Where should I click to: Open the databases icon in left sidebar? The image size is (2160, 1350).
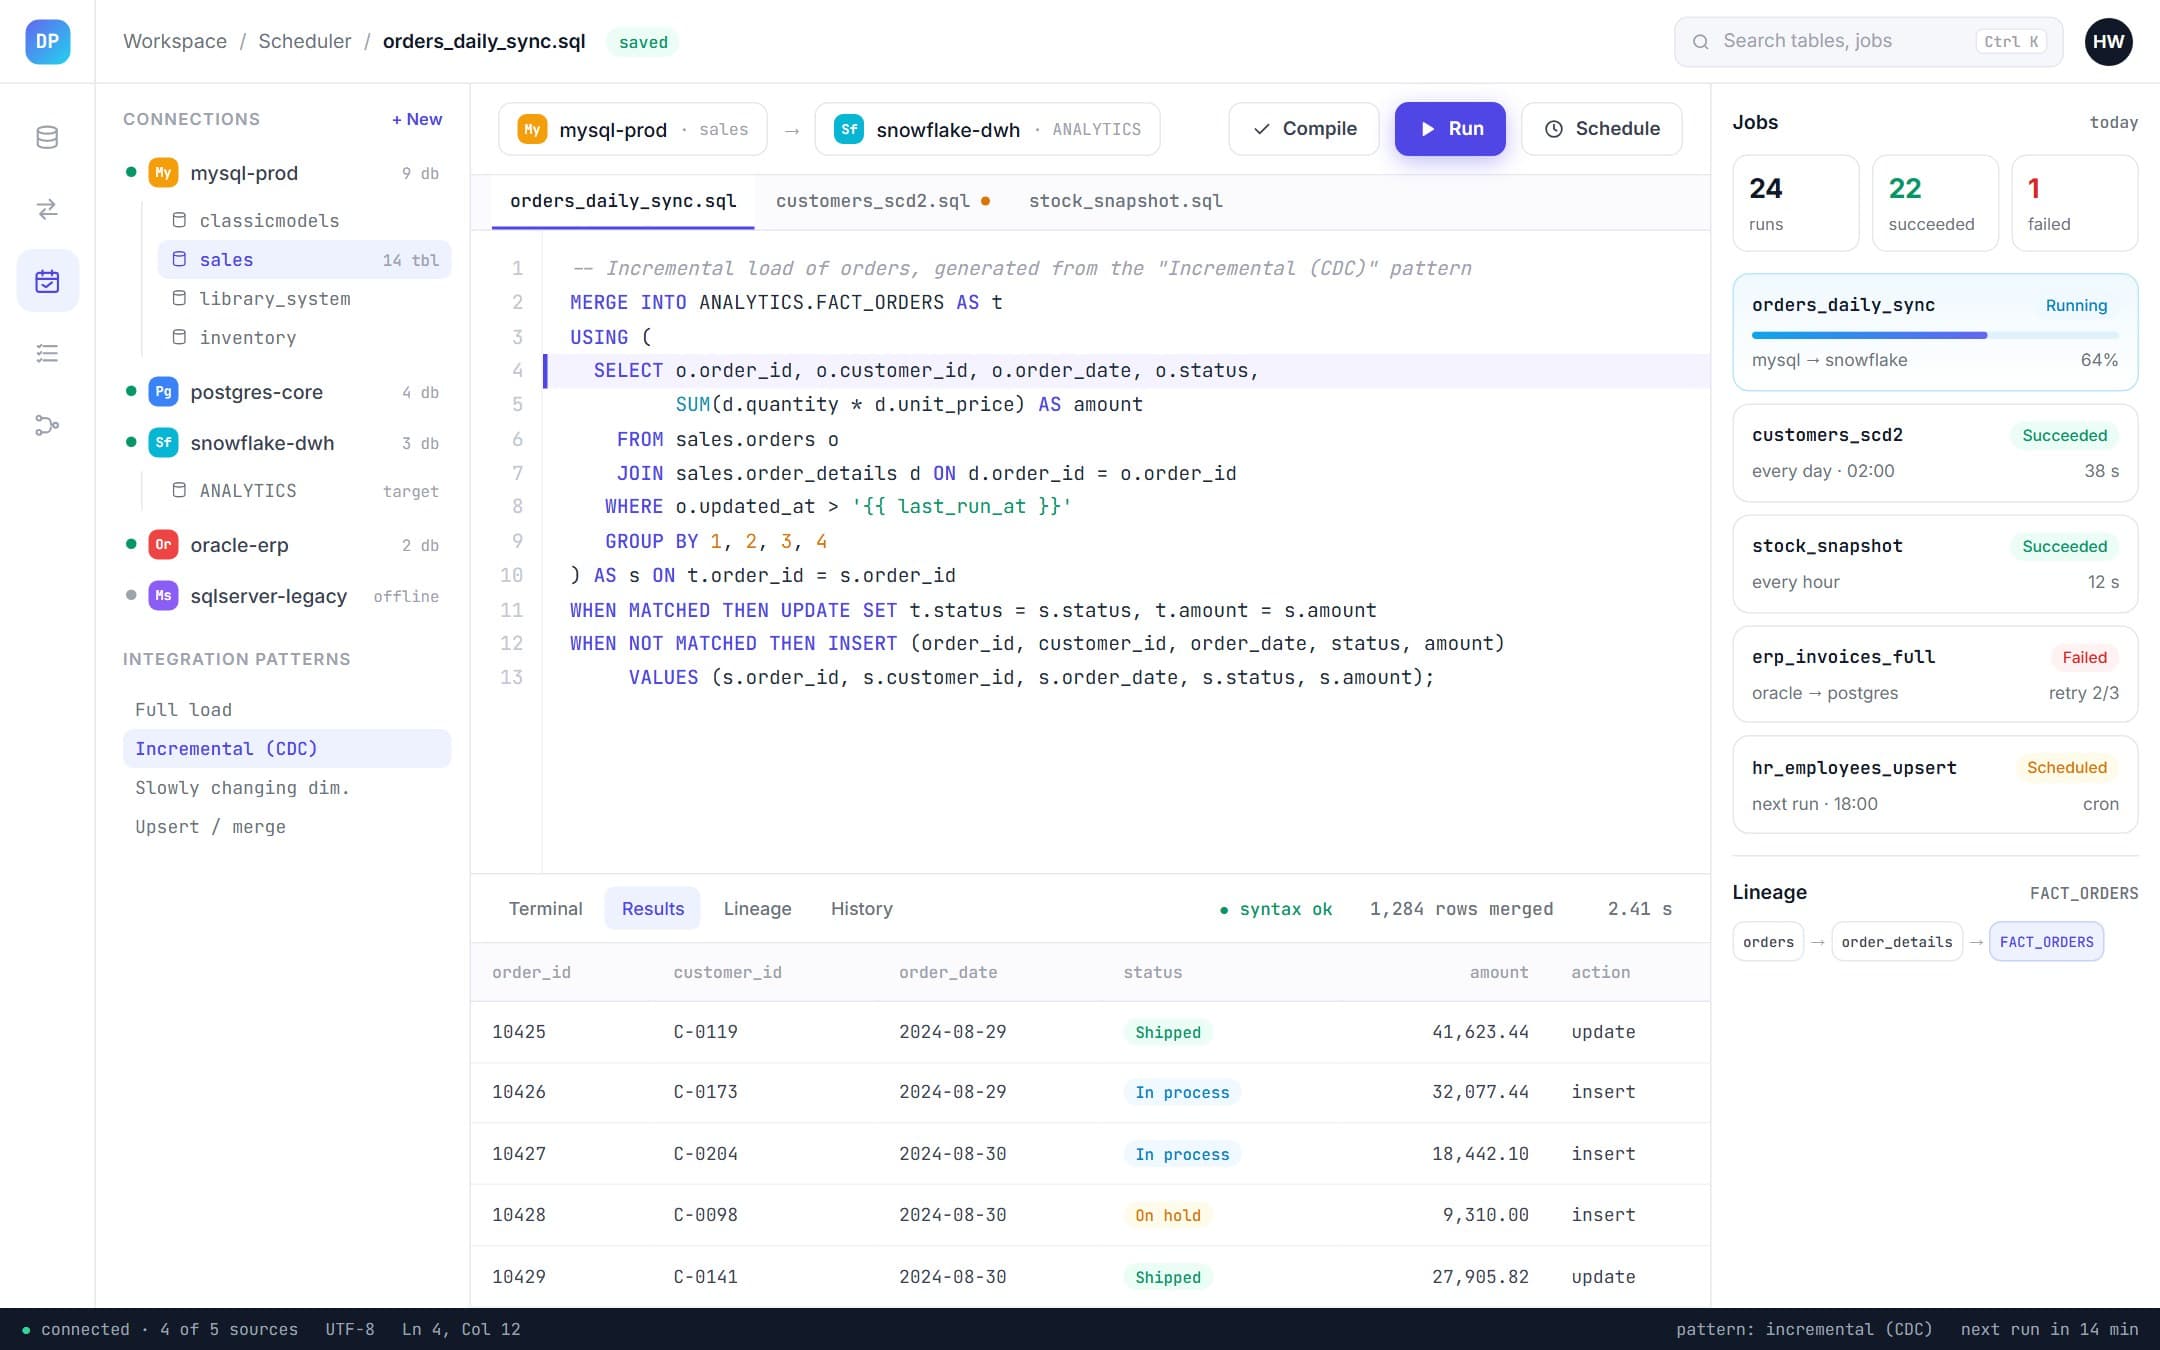tap(47, 137)
